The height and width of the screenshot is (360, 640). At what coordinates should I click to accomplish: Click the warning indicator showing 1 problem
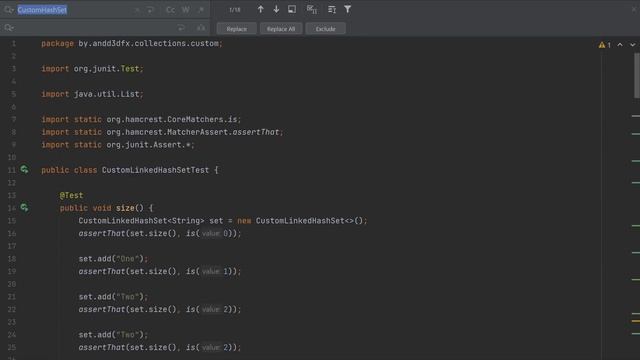tap(605, 45)
